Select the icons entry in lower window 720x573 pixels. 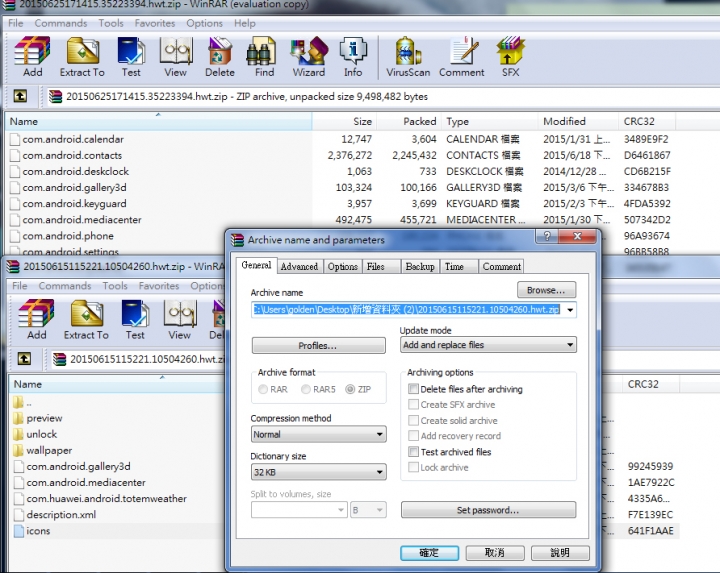(x=38, y=531)
